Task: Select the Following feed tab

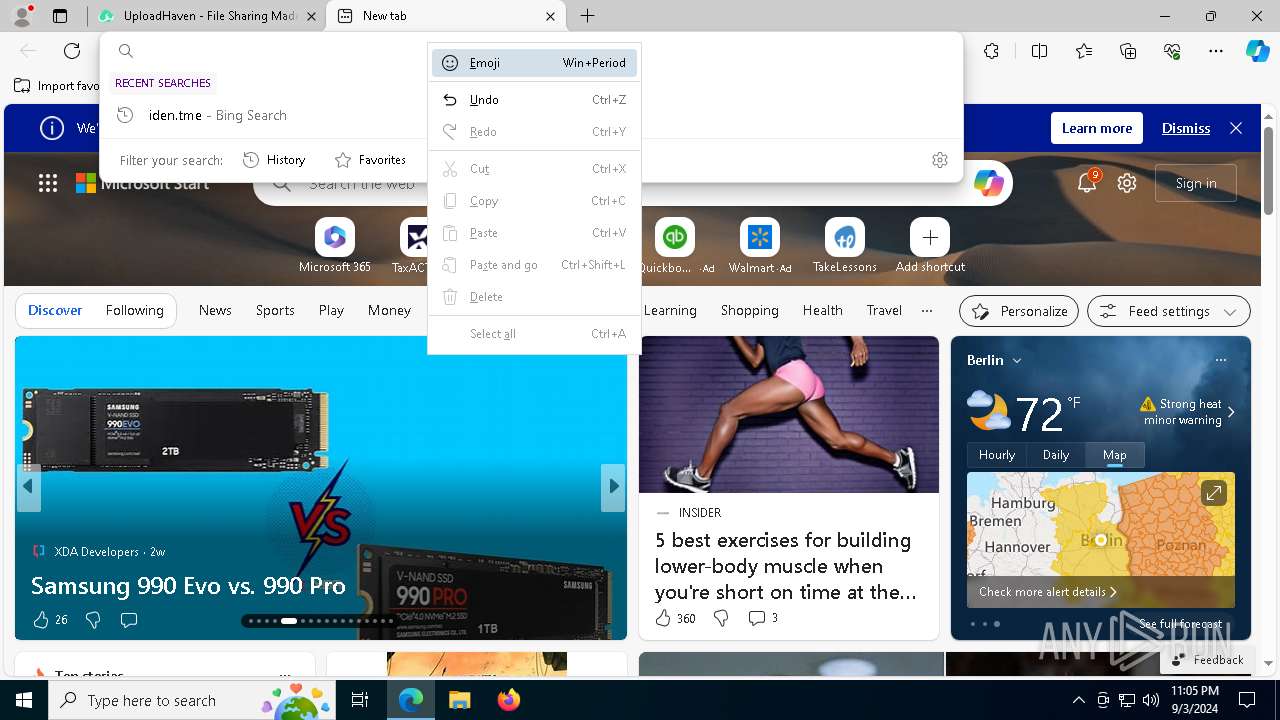Action: tap(135, 311)
